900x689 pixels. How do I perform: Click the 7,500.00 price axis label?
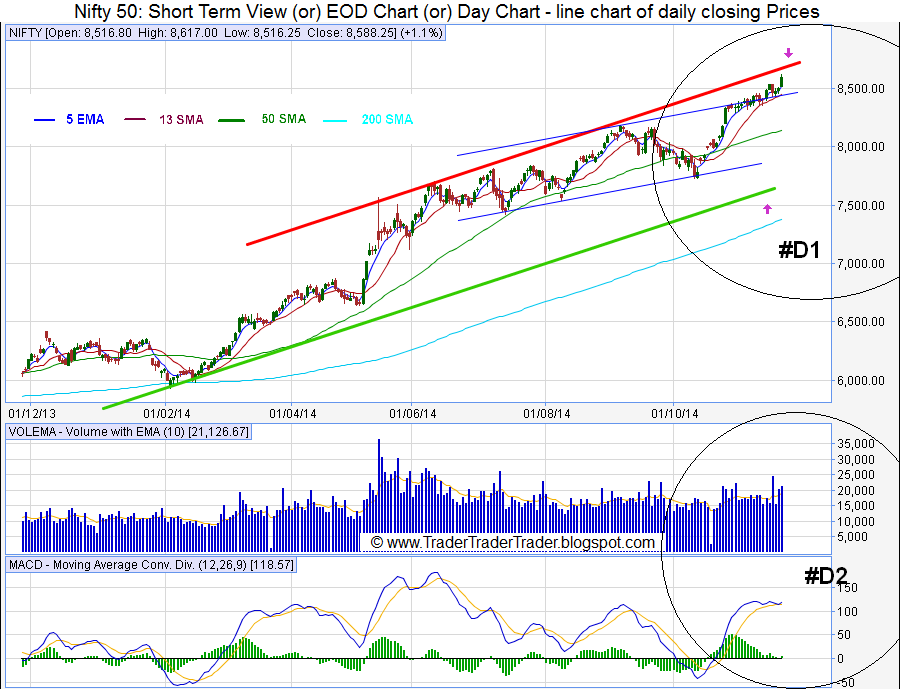pyautogui.click(x=860, y=205)
